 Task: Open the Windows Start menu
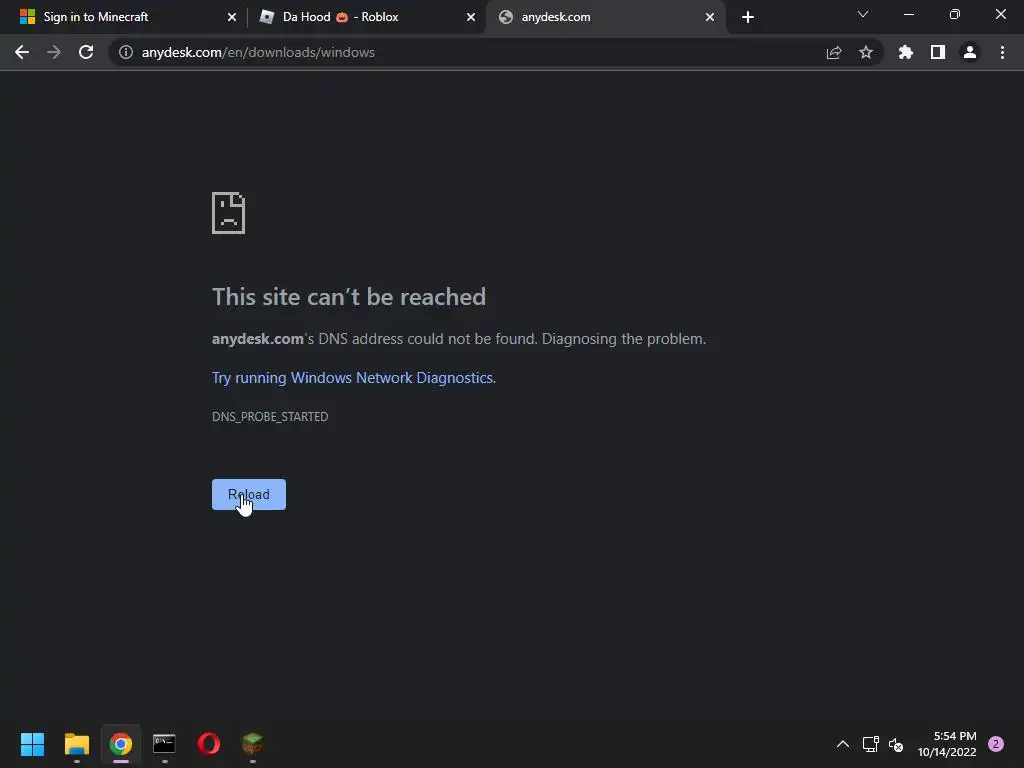32,744
